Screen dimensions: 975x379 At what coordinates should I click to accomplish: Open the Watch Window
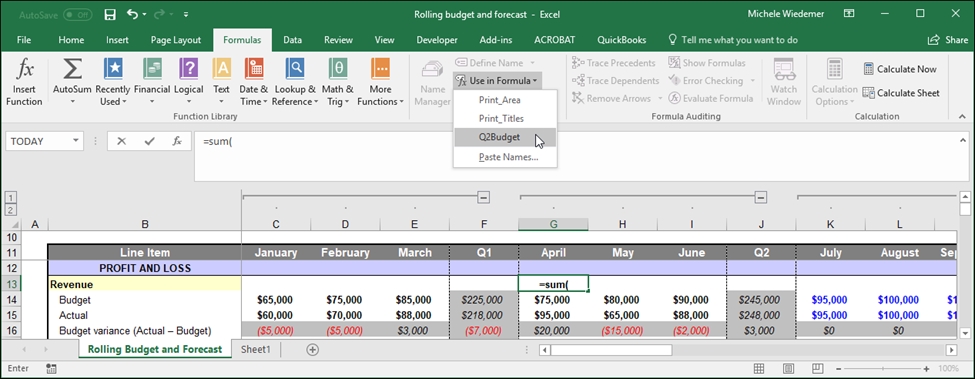pyautogui.click(x=784, y=83)
